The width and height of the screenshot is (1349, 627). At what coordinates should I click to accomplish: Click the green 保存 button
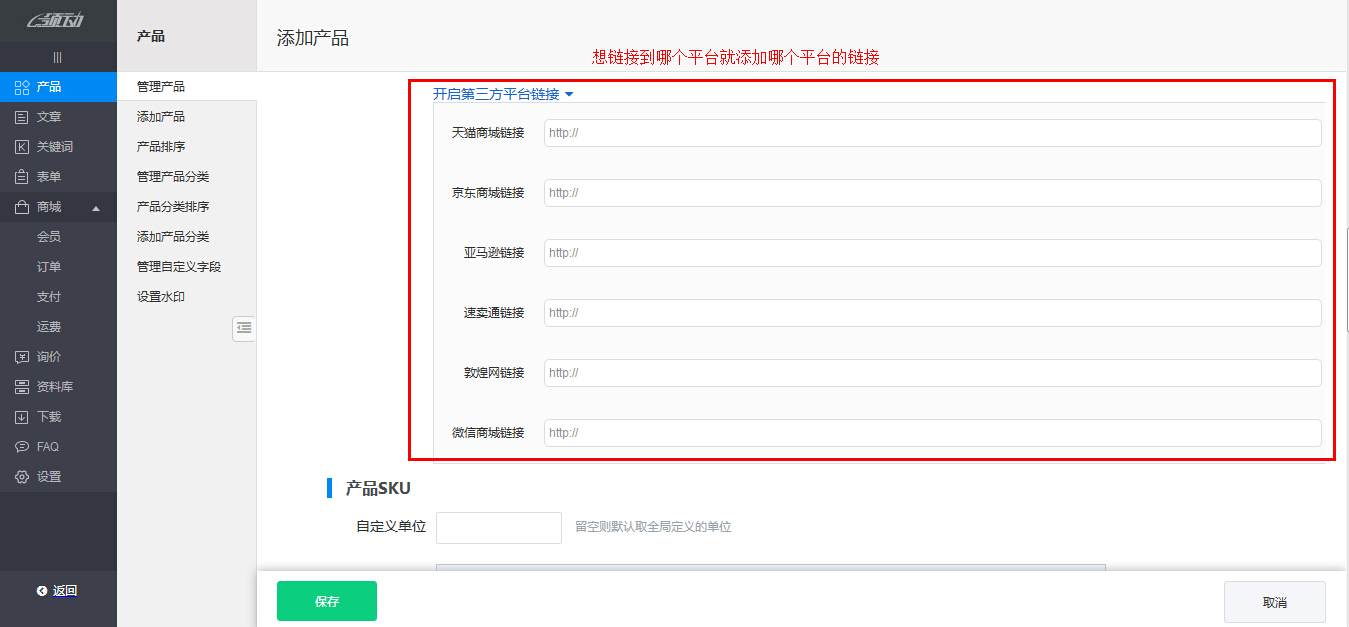click(326, 600)
